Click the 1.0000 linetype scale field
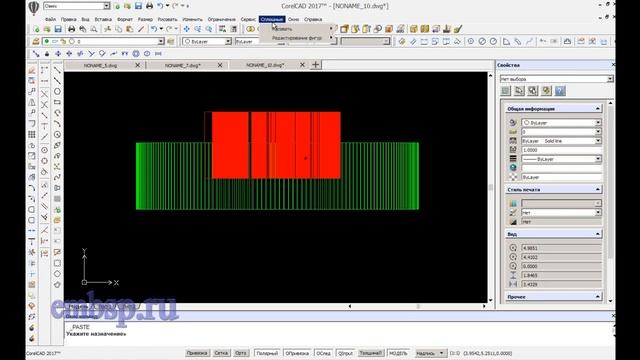This screenshot has width=640, height=360. [x=562, y=150]
